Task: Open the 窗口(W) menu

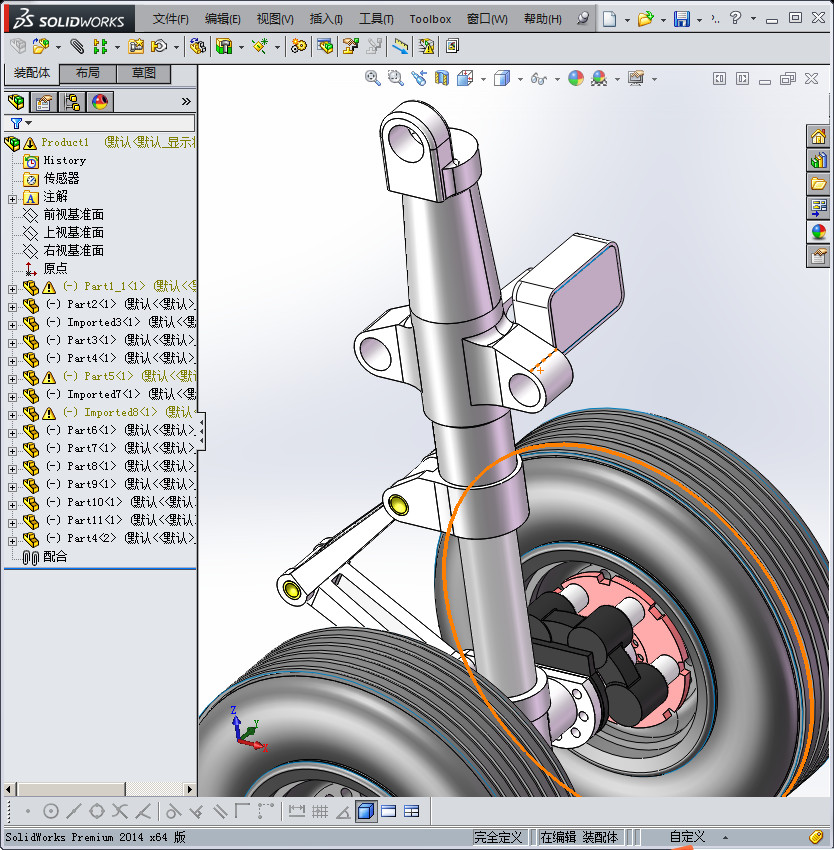Action: [x=487, y=19]
